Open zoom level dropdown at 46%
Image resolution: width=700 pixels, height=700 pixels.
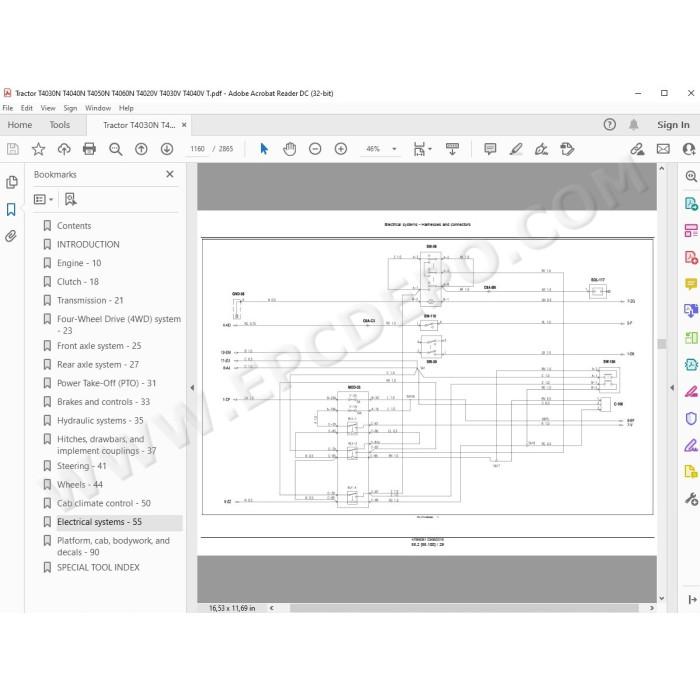click(x=394, y=149)
